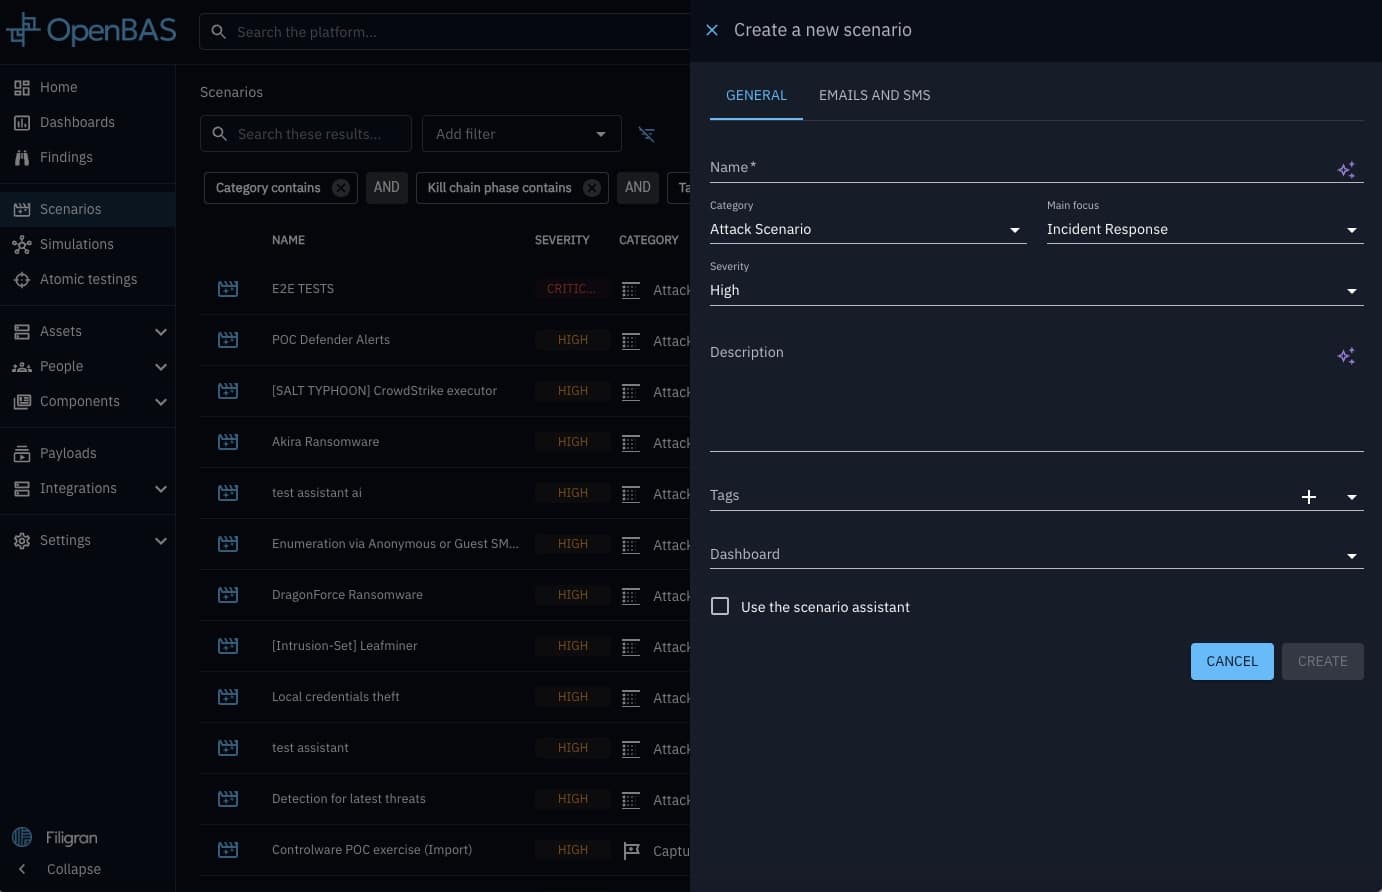Click the plus icon in Tags field
The height and width of the screenshot is (892, 1382).
[1308, 497]
